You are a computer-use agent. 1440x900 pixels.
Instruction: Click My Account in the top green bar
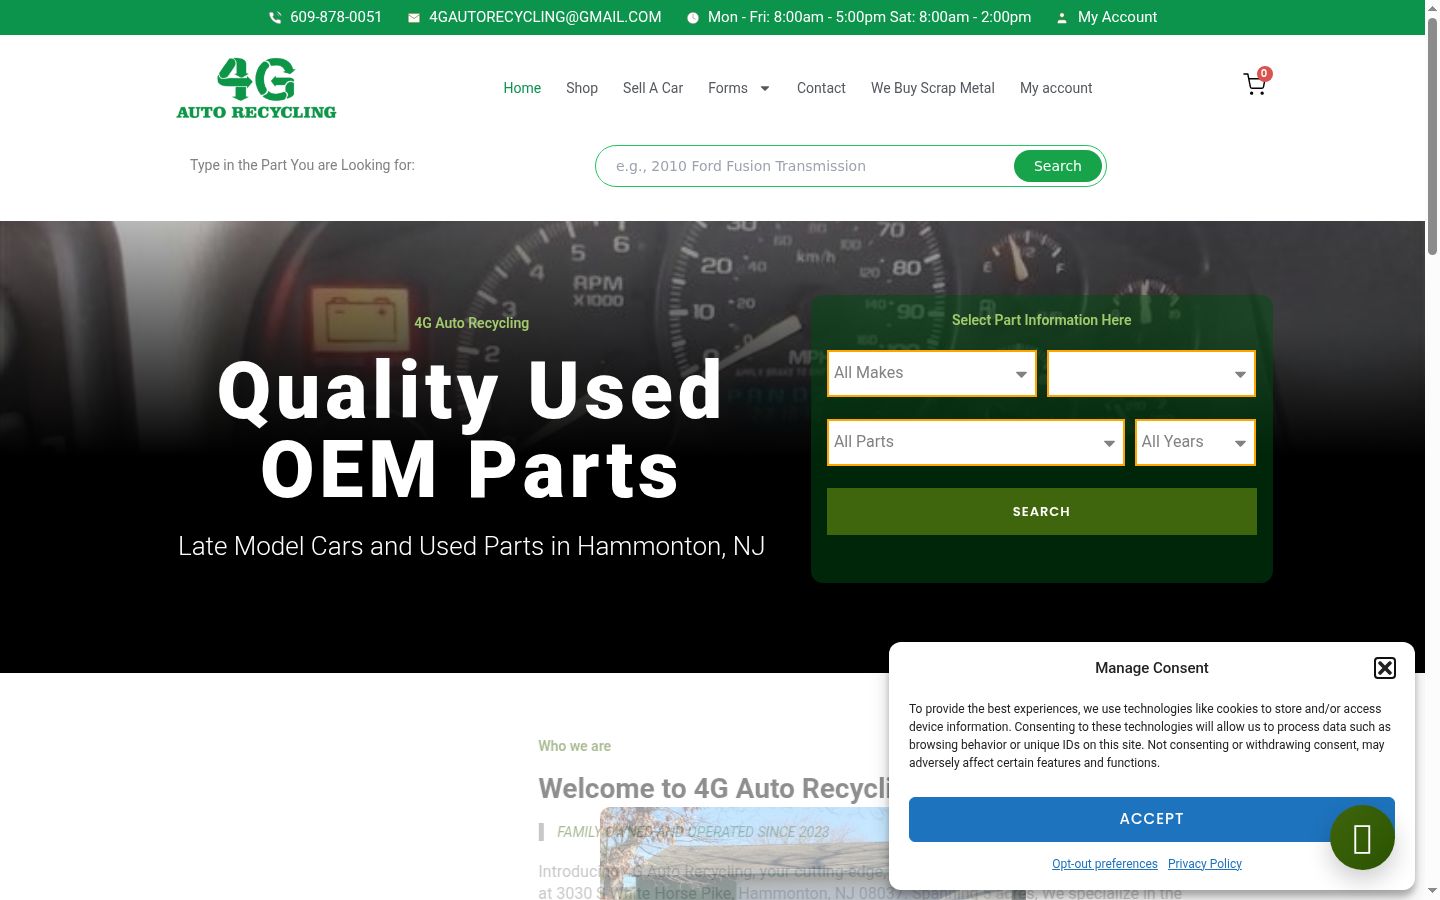(x=1117, y=17)
